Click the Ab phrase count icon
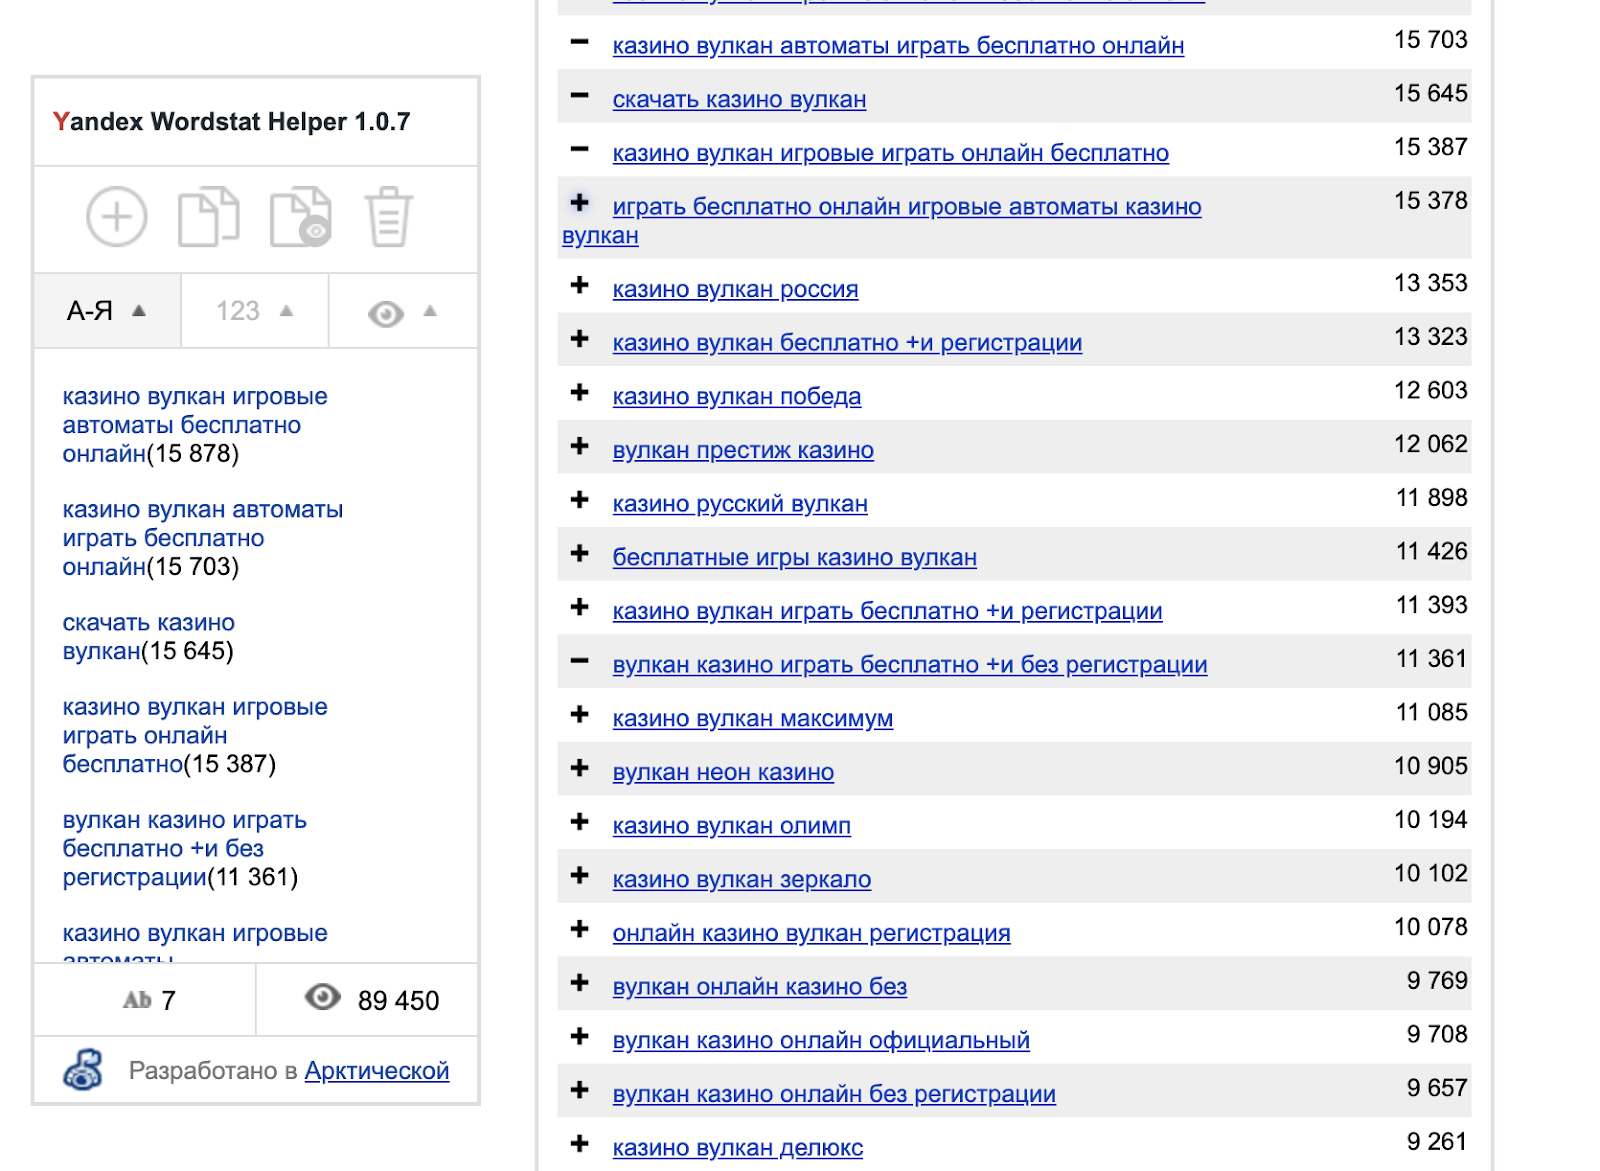 pos(137,1000)
